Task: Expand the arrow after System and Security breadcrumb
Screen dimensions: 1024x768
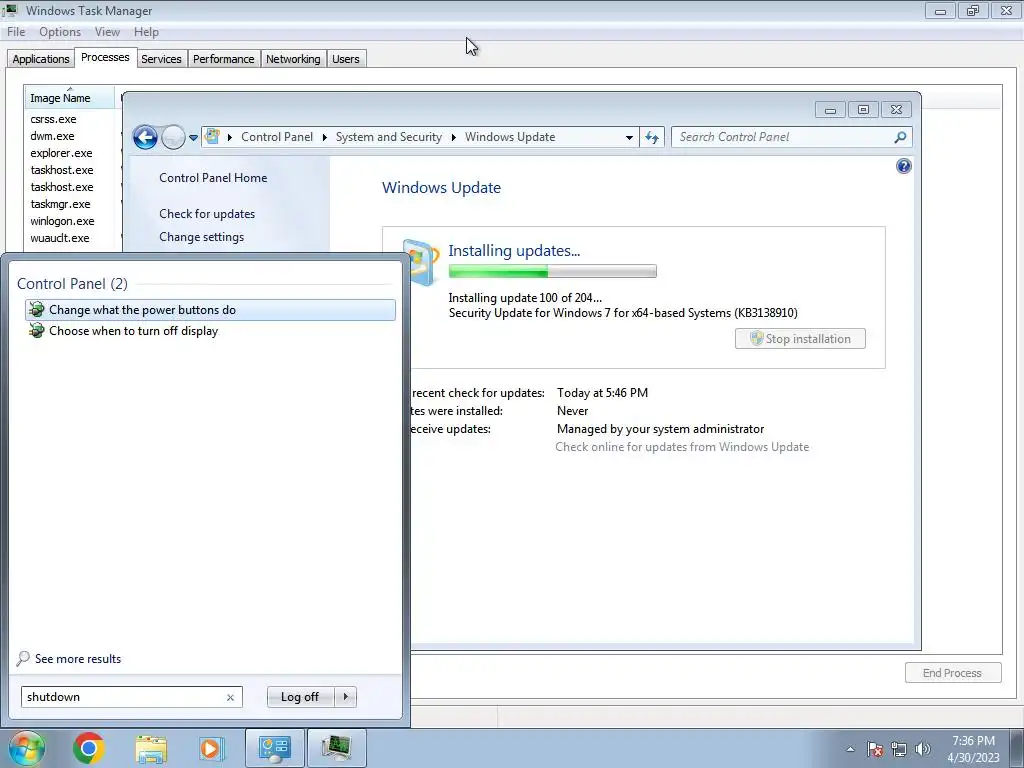Action: (x=453, y=137)
